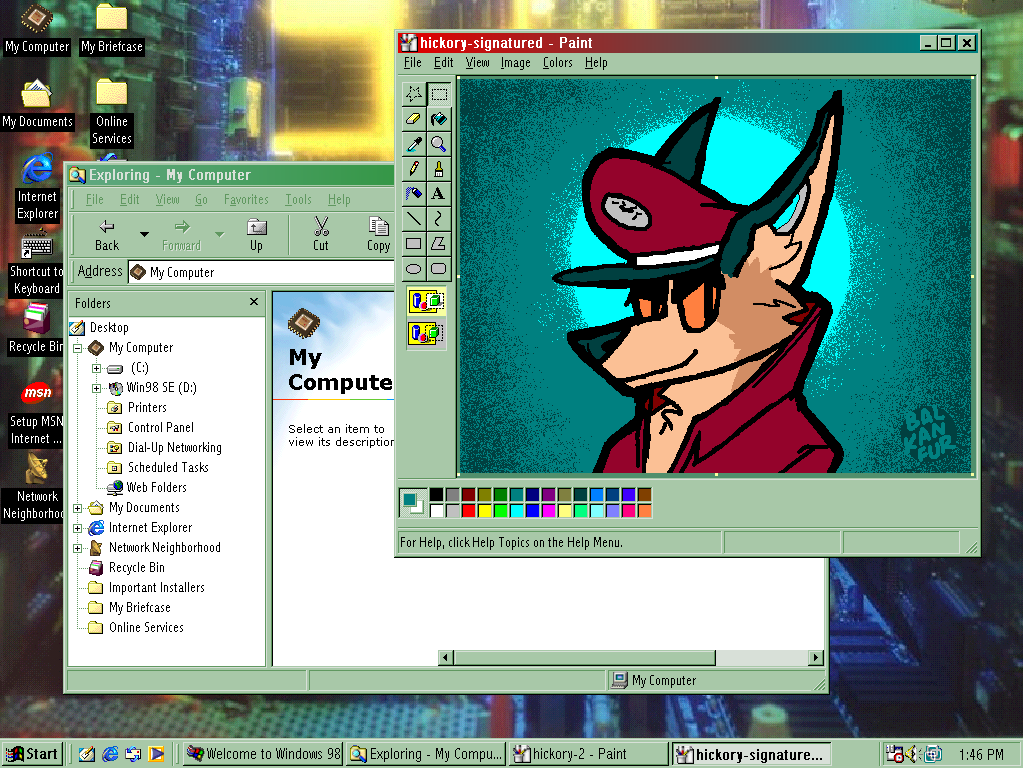1023x768 pixels.
Task: Open the Forward button history dropdown arrow
Action: click(x=219, y=234)
